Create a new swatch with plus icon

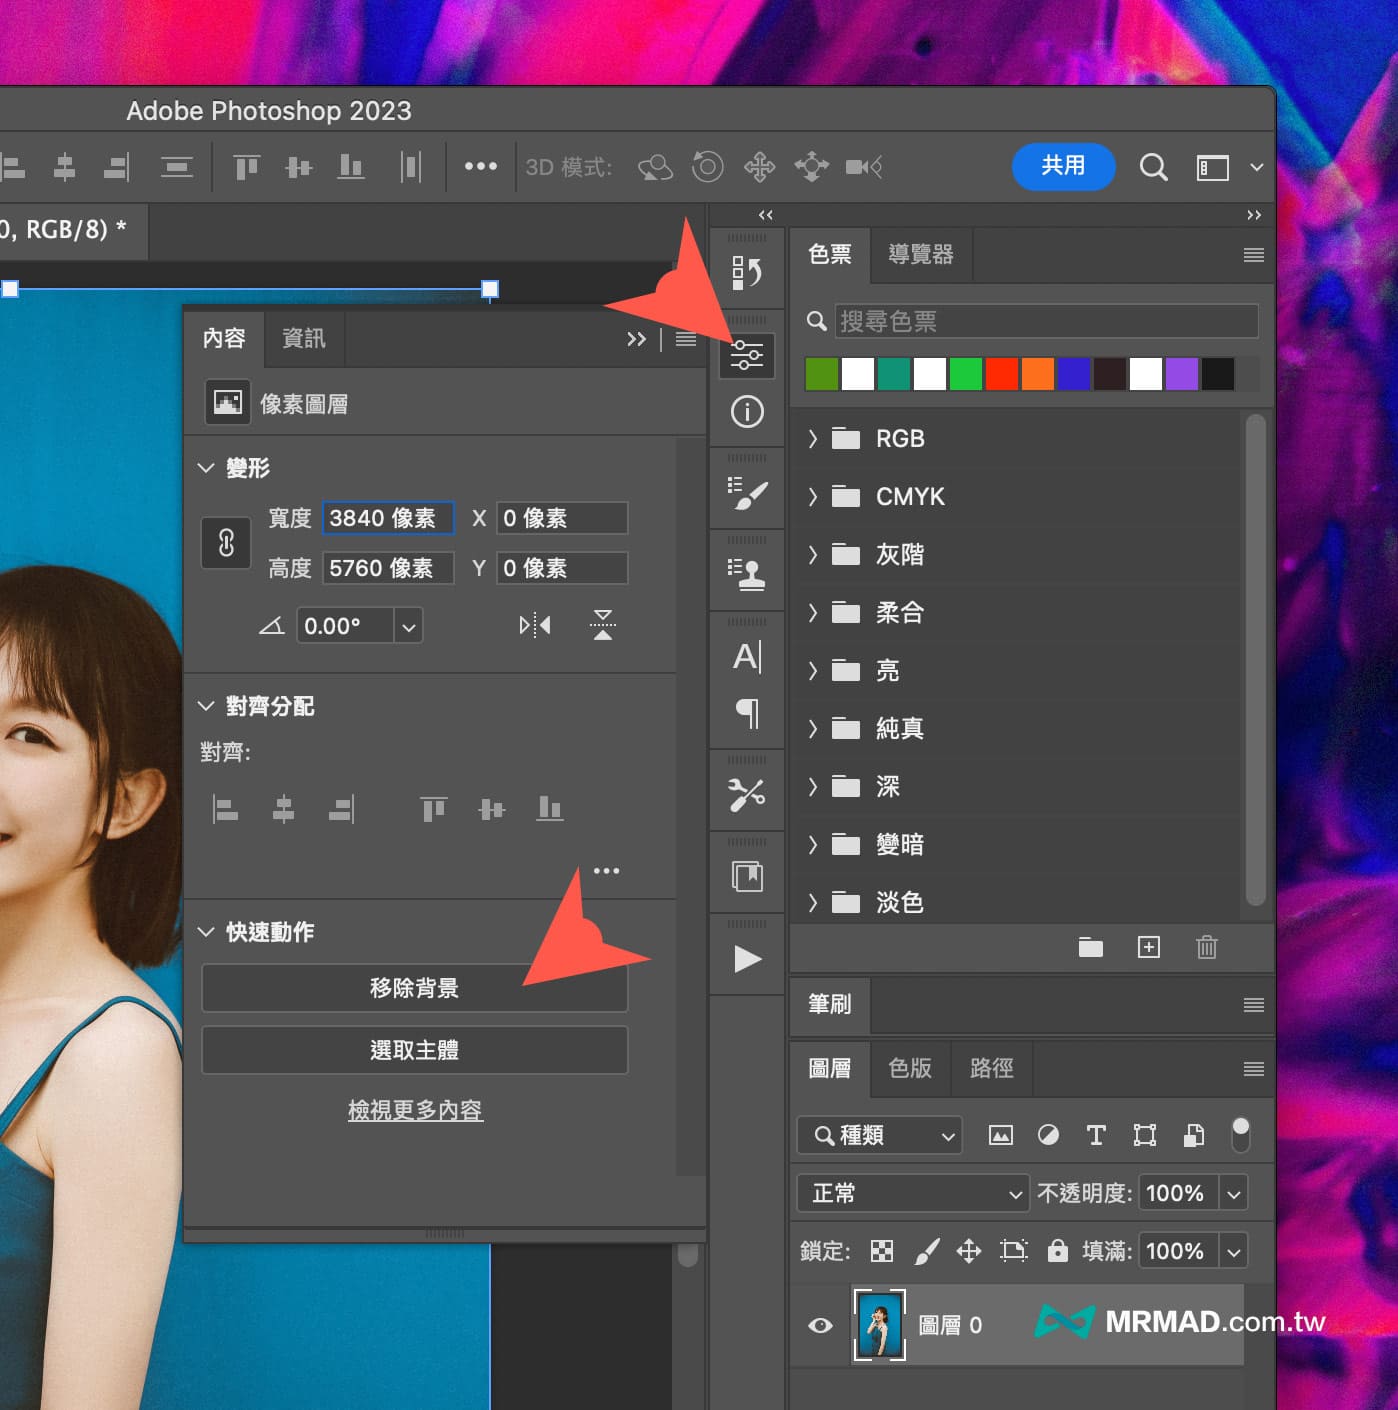point(1149,947)
